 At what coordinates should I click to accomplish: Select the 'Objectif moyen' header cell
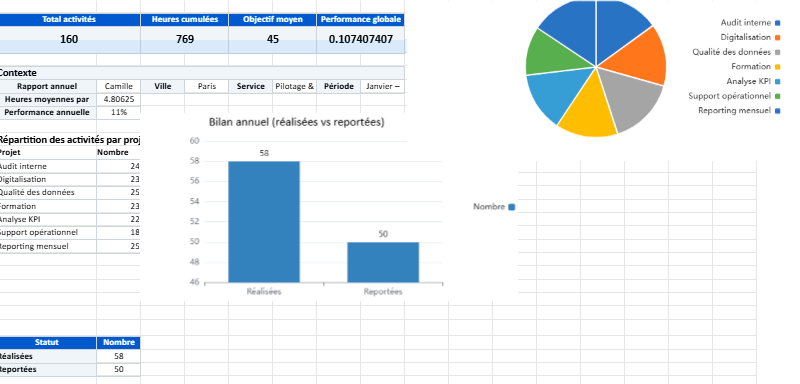coord(272,20)
